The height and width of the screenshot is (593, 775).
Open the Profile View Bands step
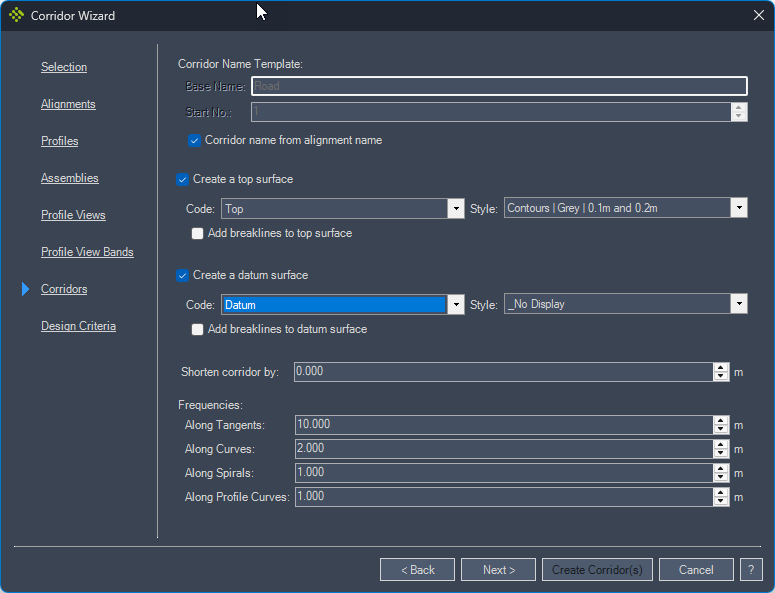click(x=87, y=252)
